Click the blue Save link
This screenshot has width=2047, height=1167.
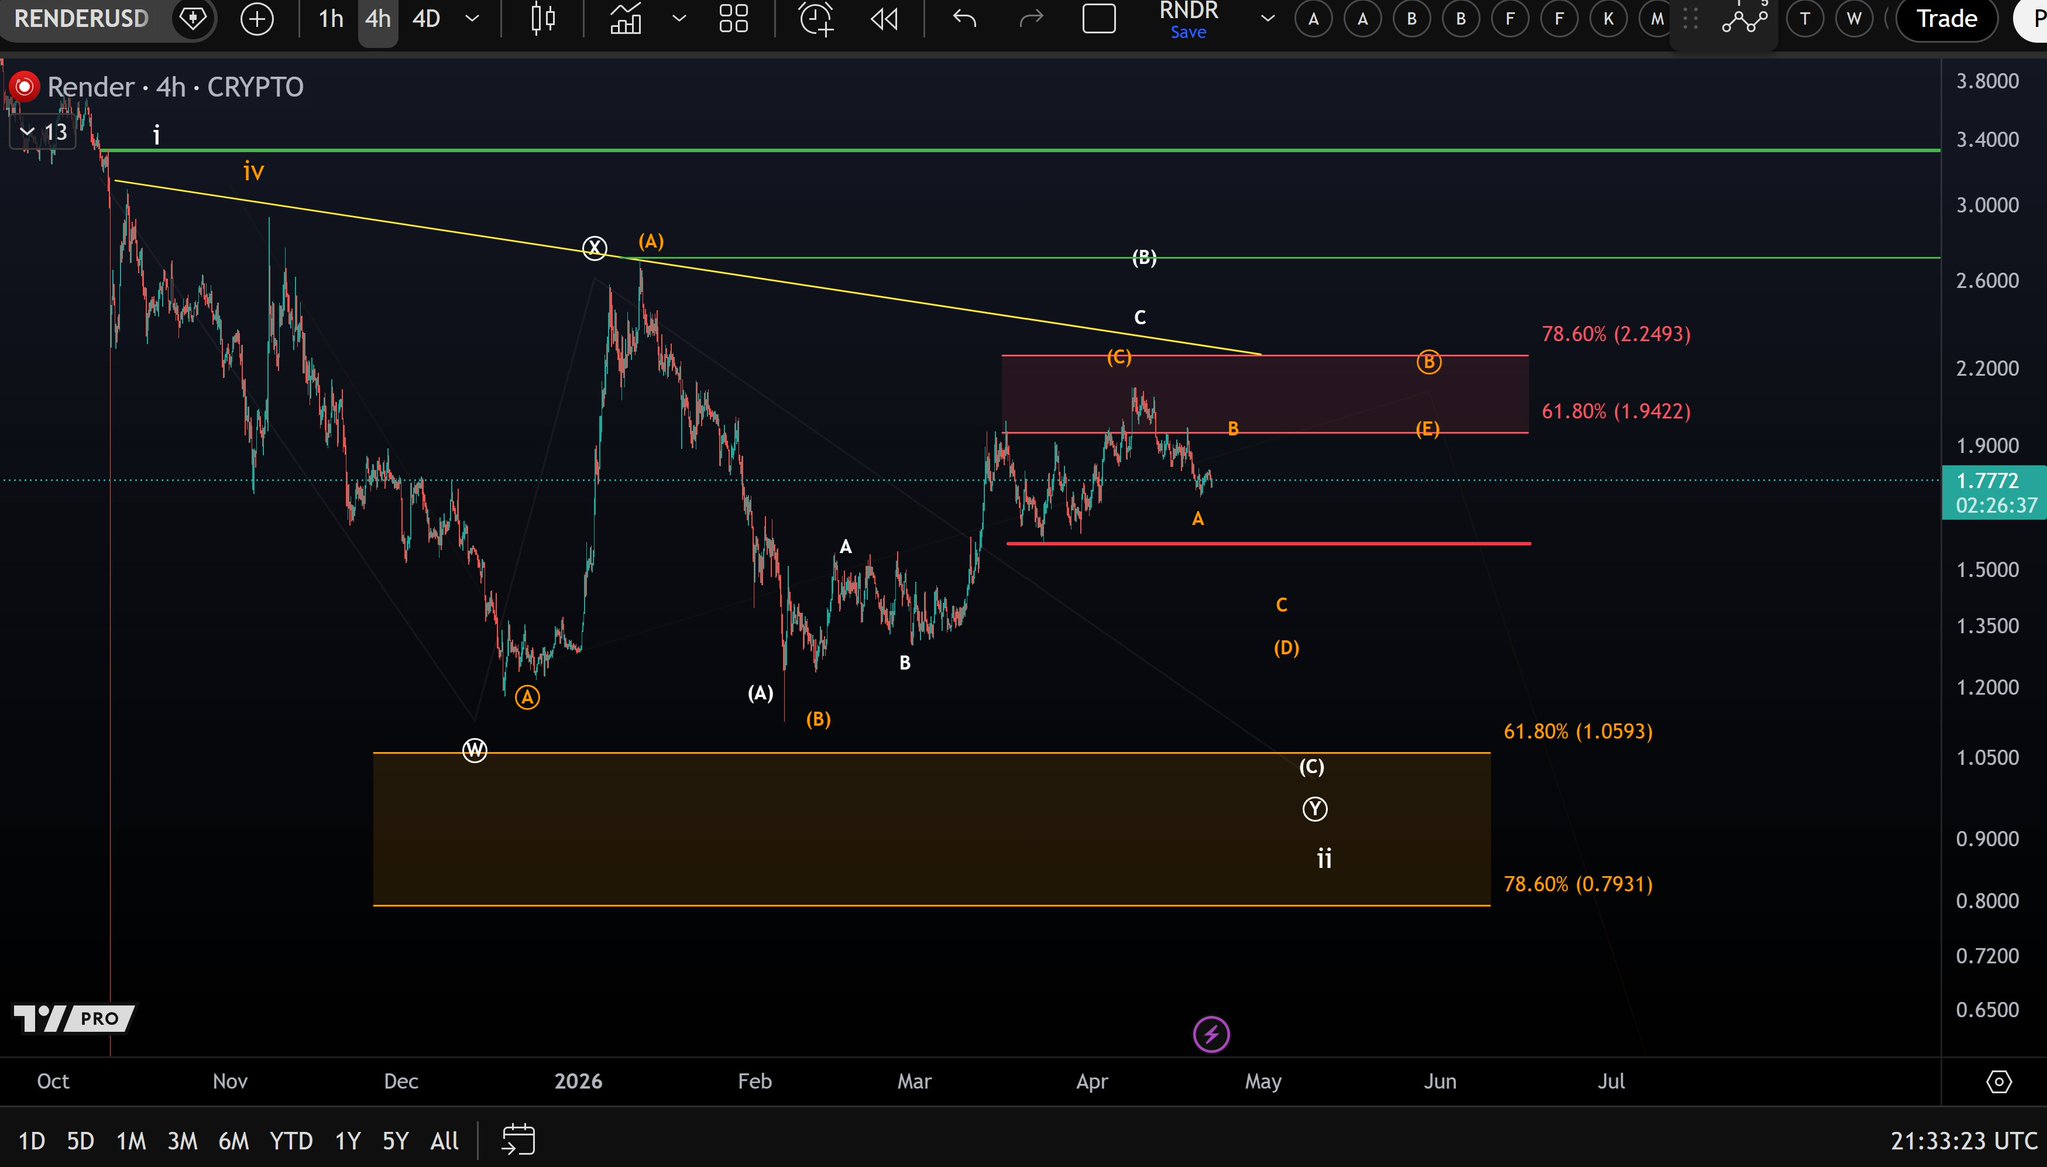coord(1188,32)
